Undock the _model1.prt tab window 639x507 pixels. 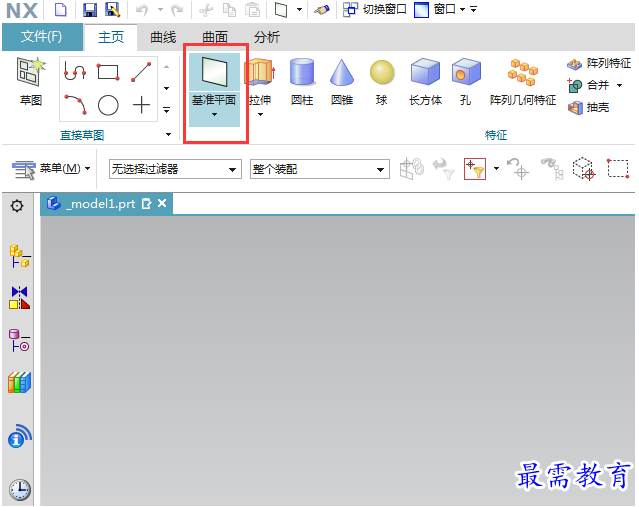146,203
